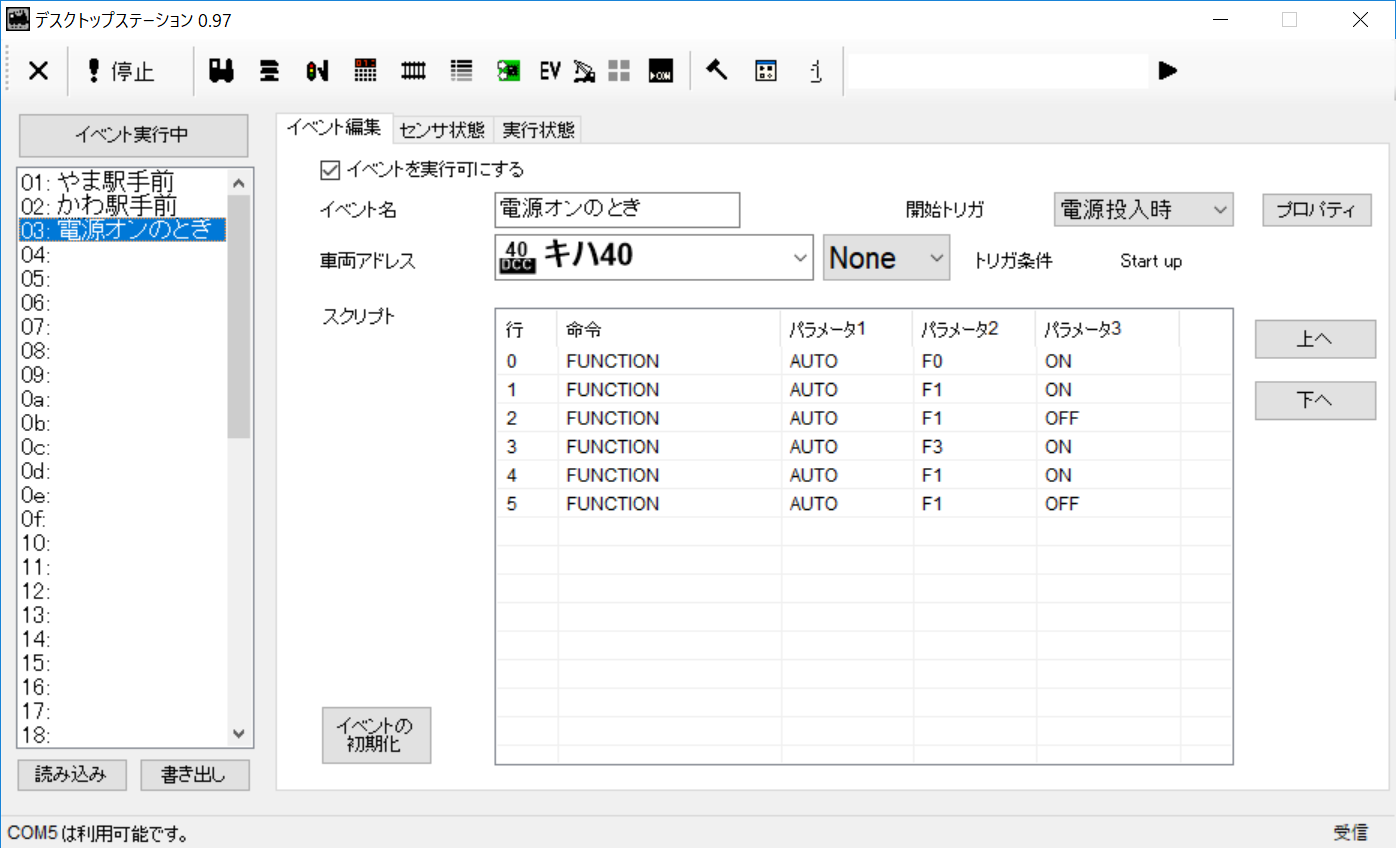Screen dimensions: 1396x848
Task: Open the track layout icon
Action: [413, 71]
